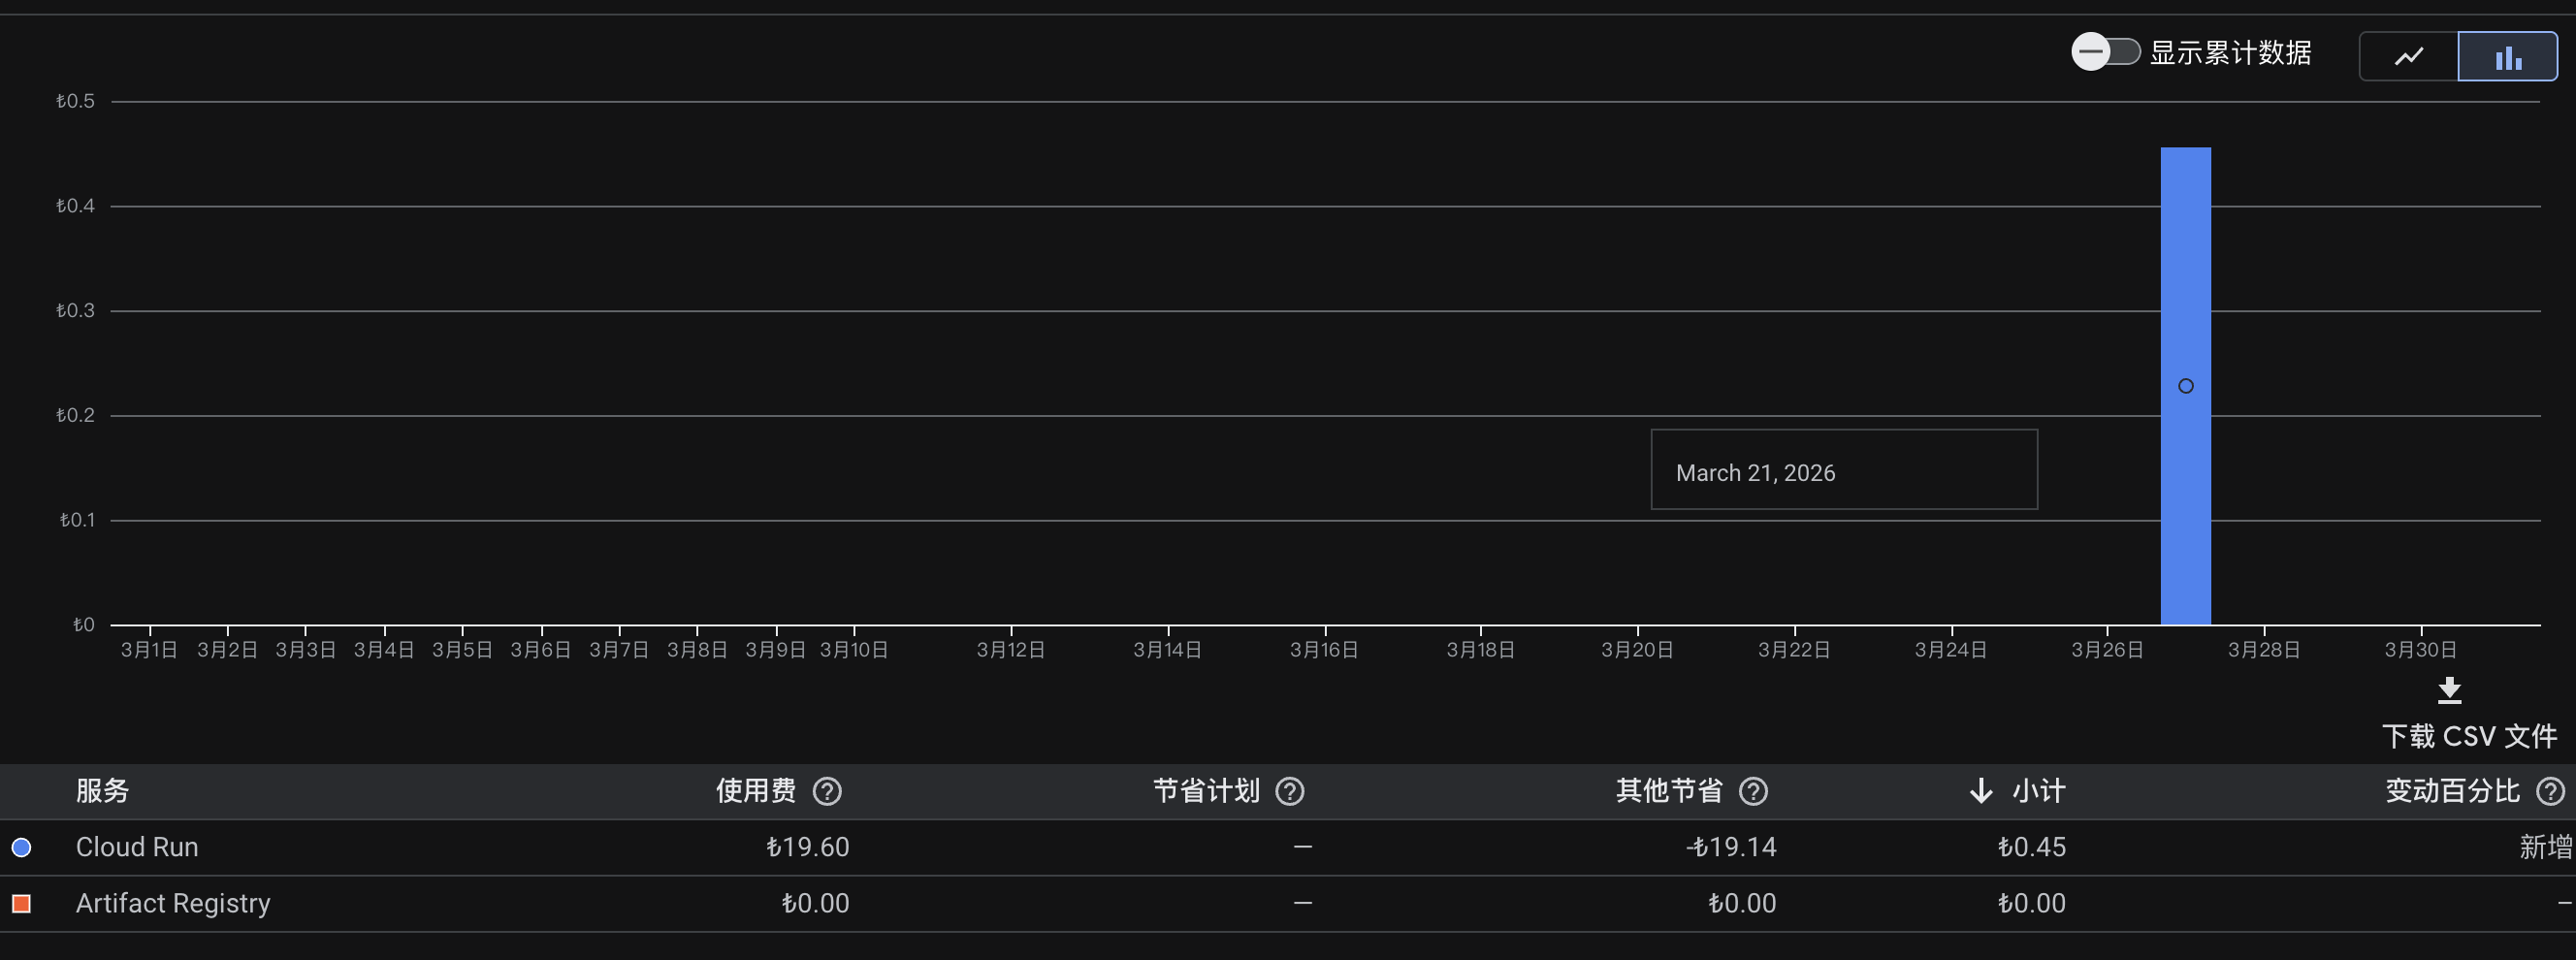Screen dimensions: 2576x960
Task: Sort table by 小计 column header
Action: point(2039,792)
